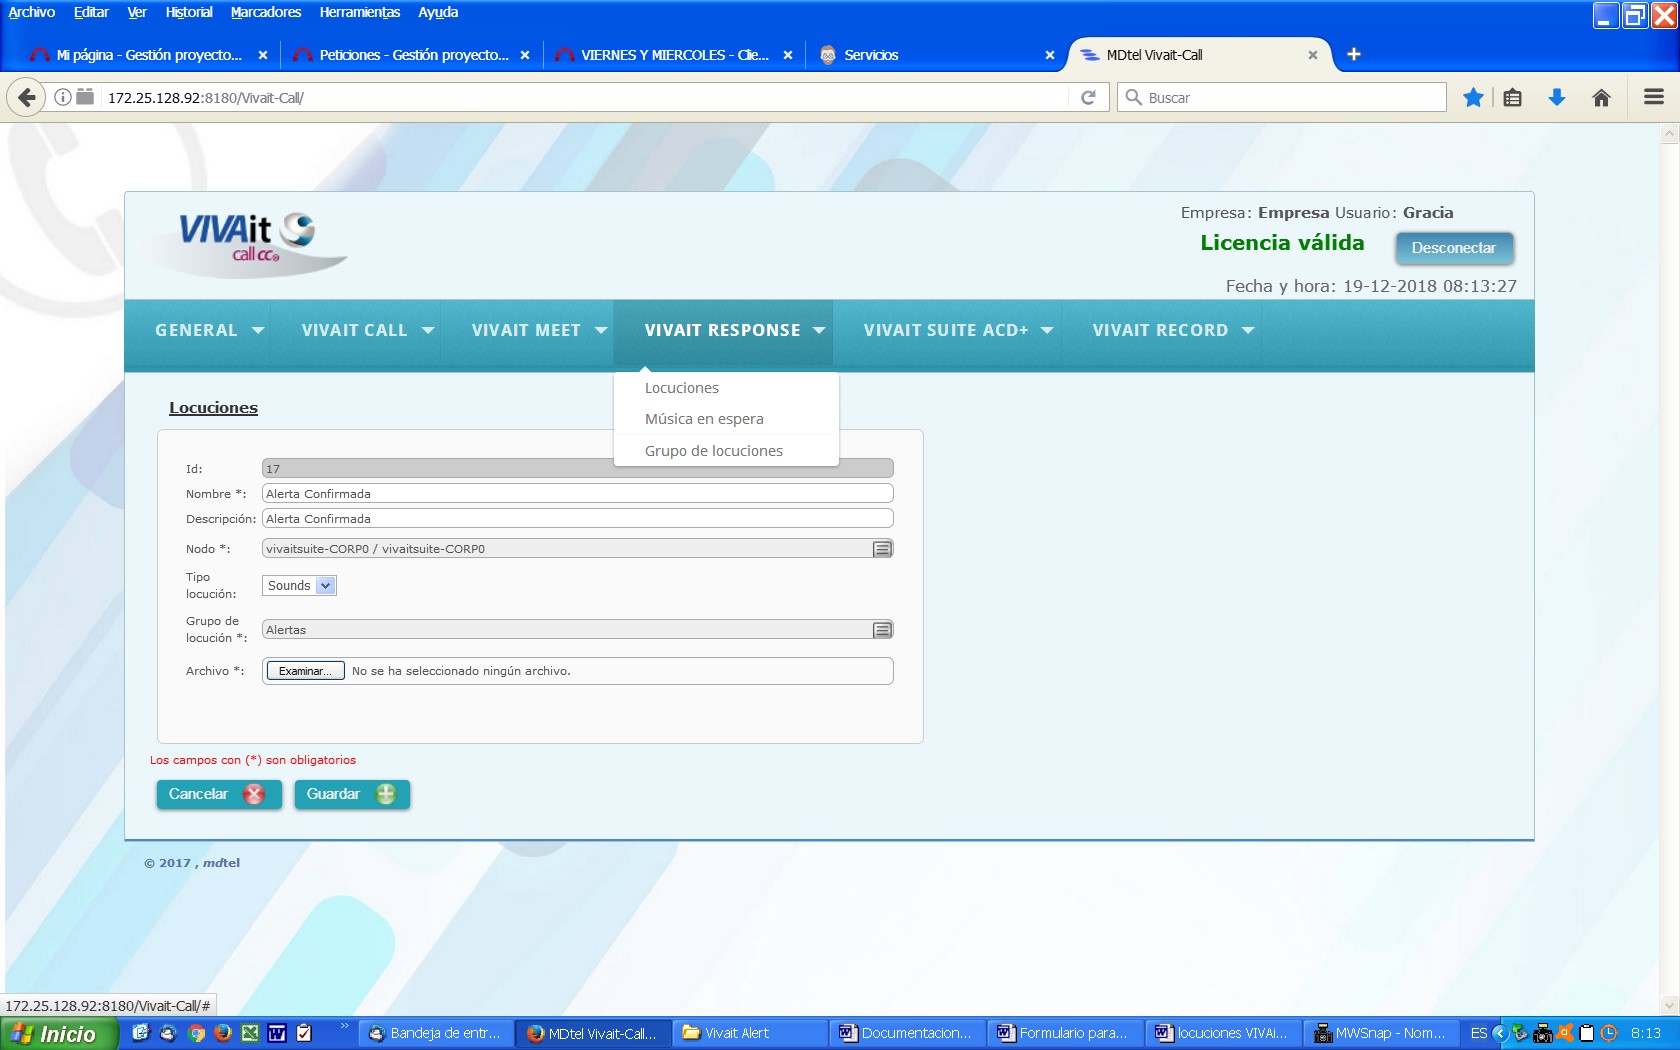Click the Nombre input field
The image size is (1680, 1050).
577,494
